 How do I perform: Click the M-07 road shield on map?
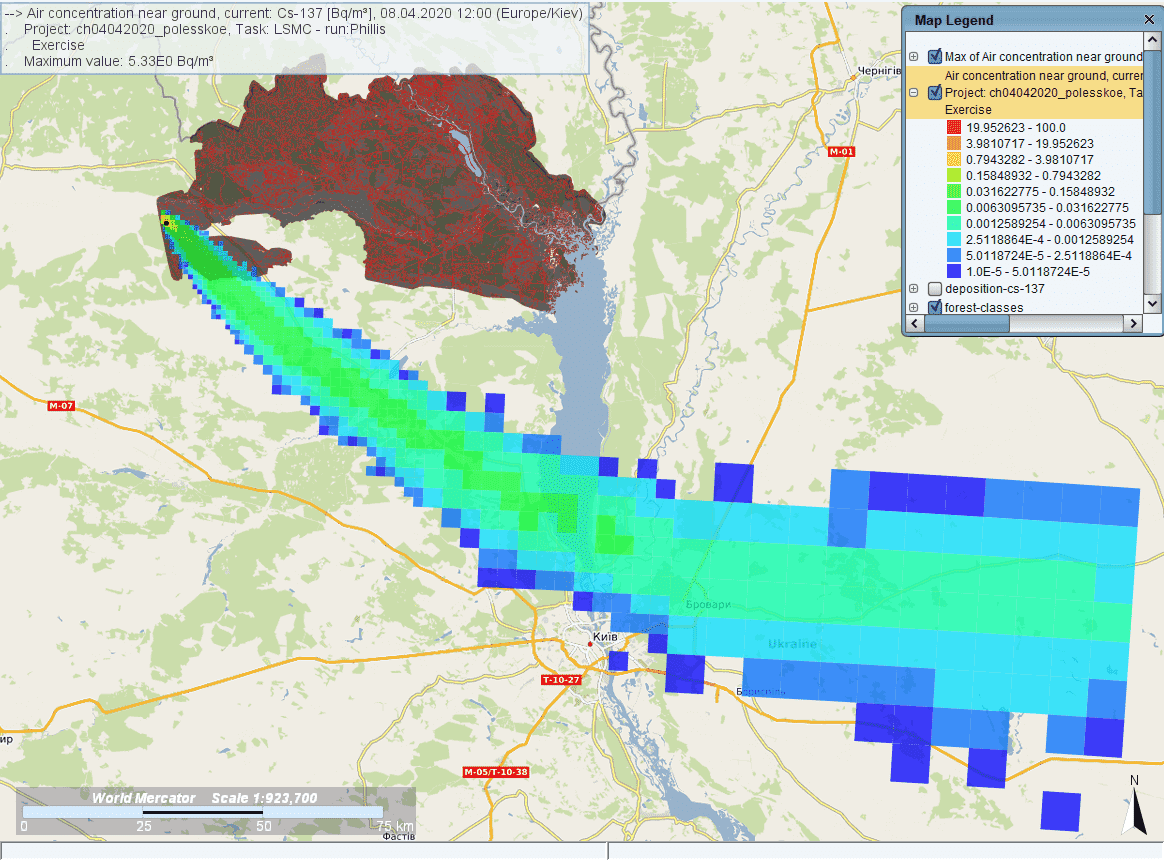point(61,405)
